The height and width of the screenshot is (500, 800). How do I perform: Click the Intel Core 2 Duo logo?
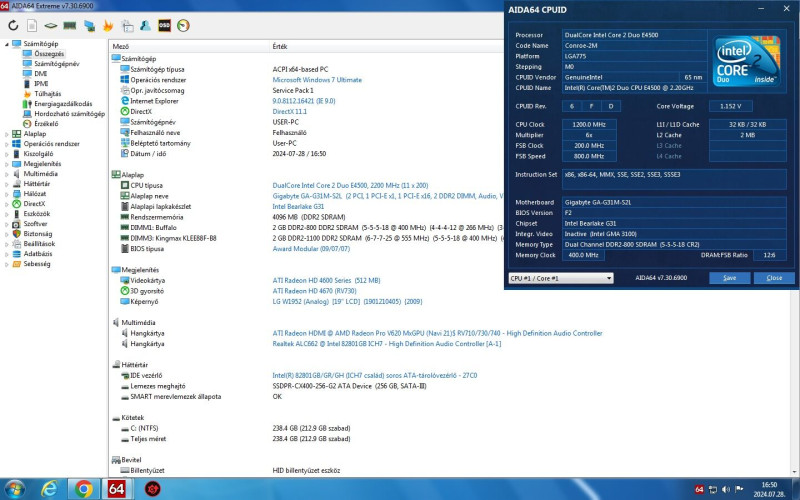click(746, 61)
